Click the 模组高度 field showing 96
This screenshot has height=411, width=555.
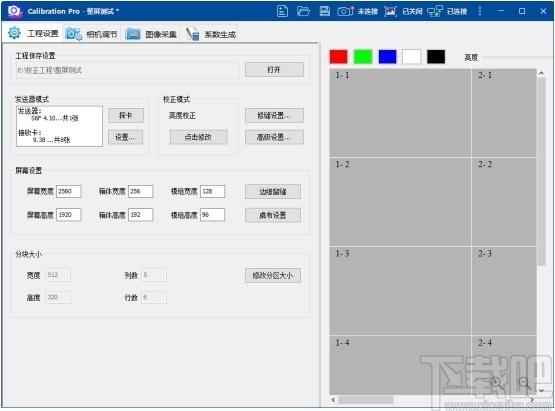pyautogui.click(x=212, y=215)
